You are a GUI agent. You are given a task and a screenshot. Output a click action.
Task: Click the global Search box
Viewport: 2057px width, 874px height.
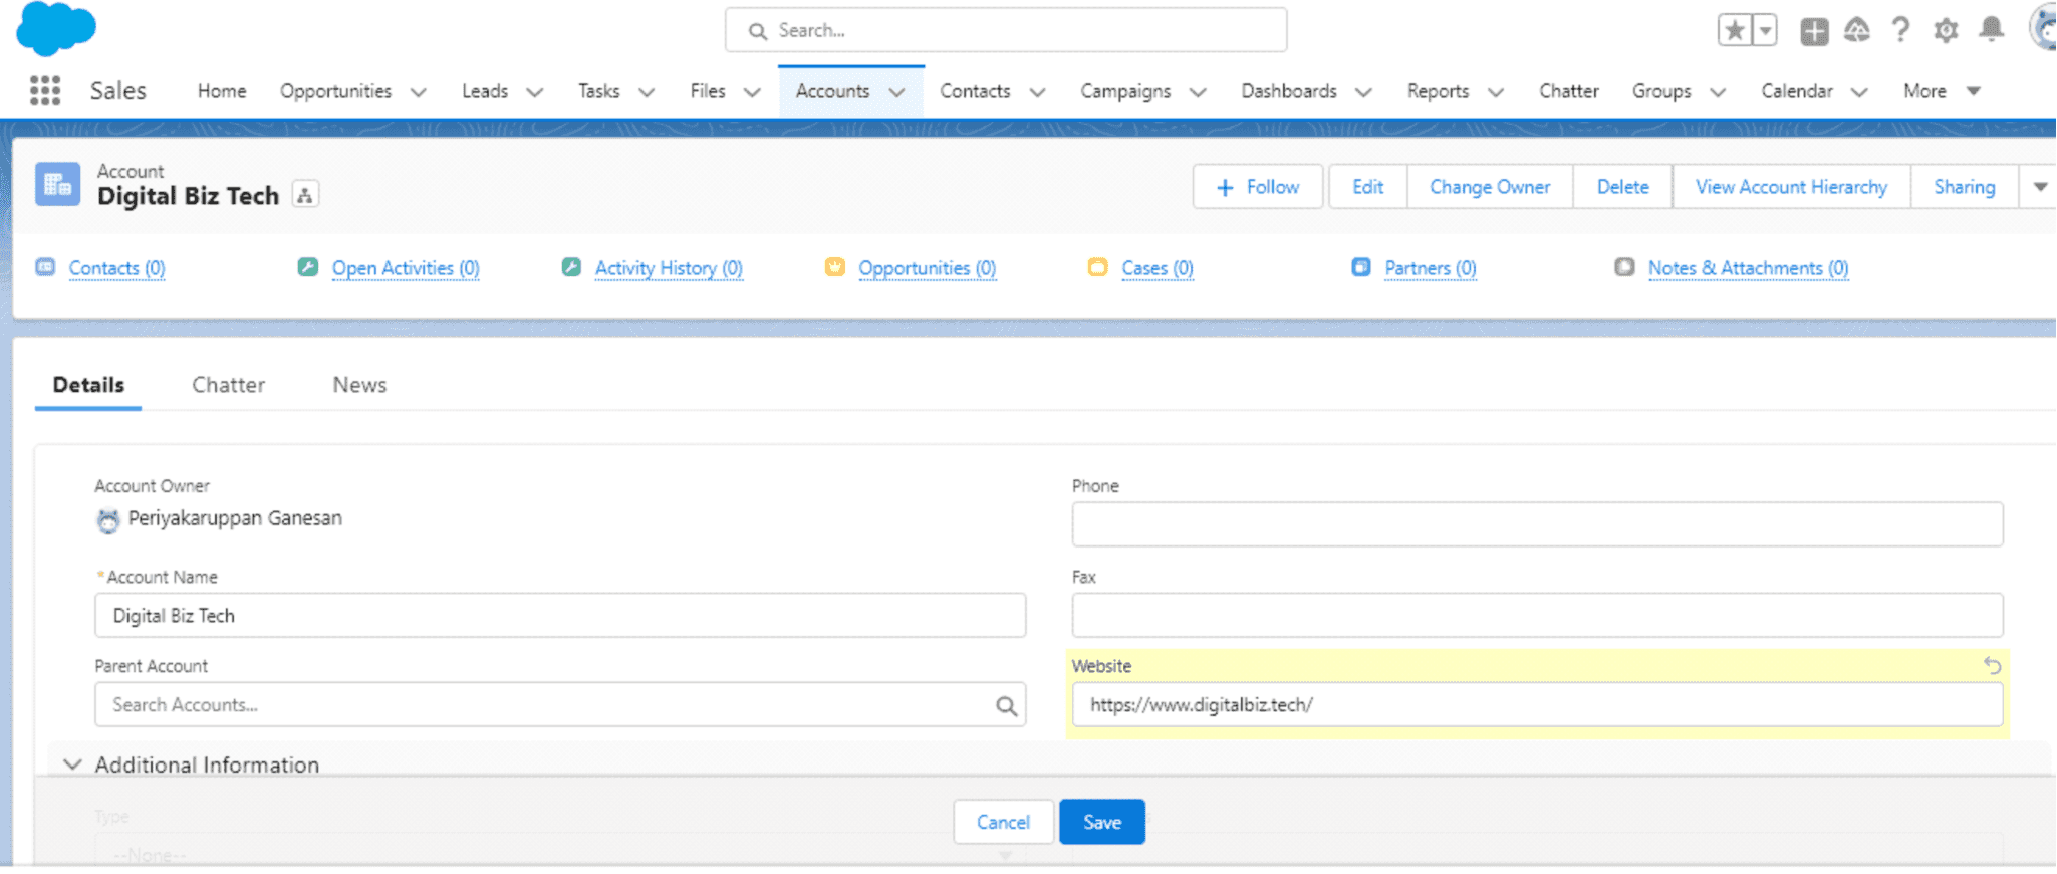(x=1006, y=30)
